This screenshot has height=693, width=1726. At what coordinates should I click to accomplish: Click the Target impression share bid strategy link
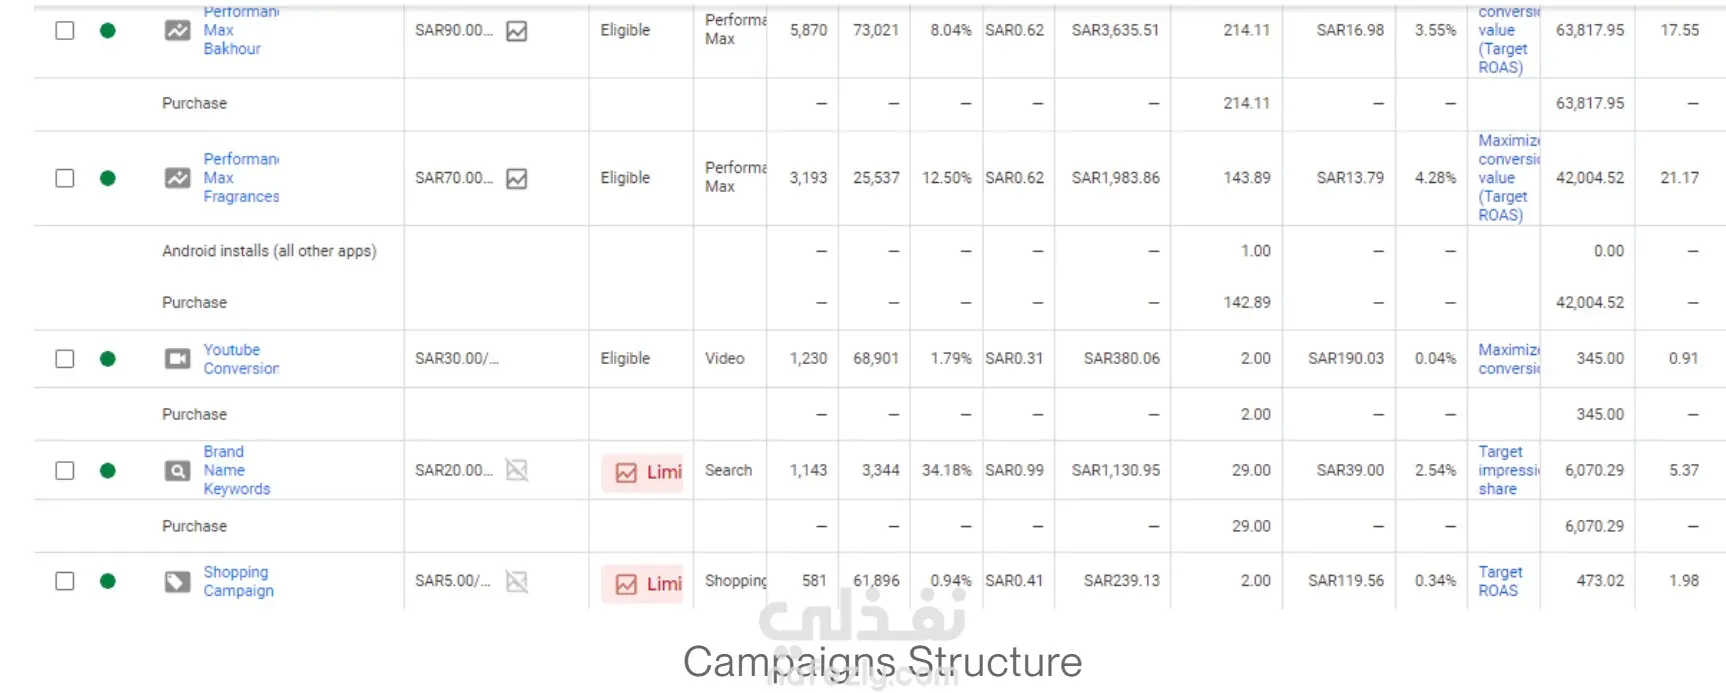[1507, 471]
